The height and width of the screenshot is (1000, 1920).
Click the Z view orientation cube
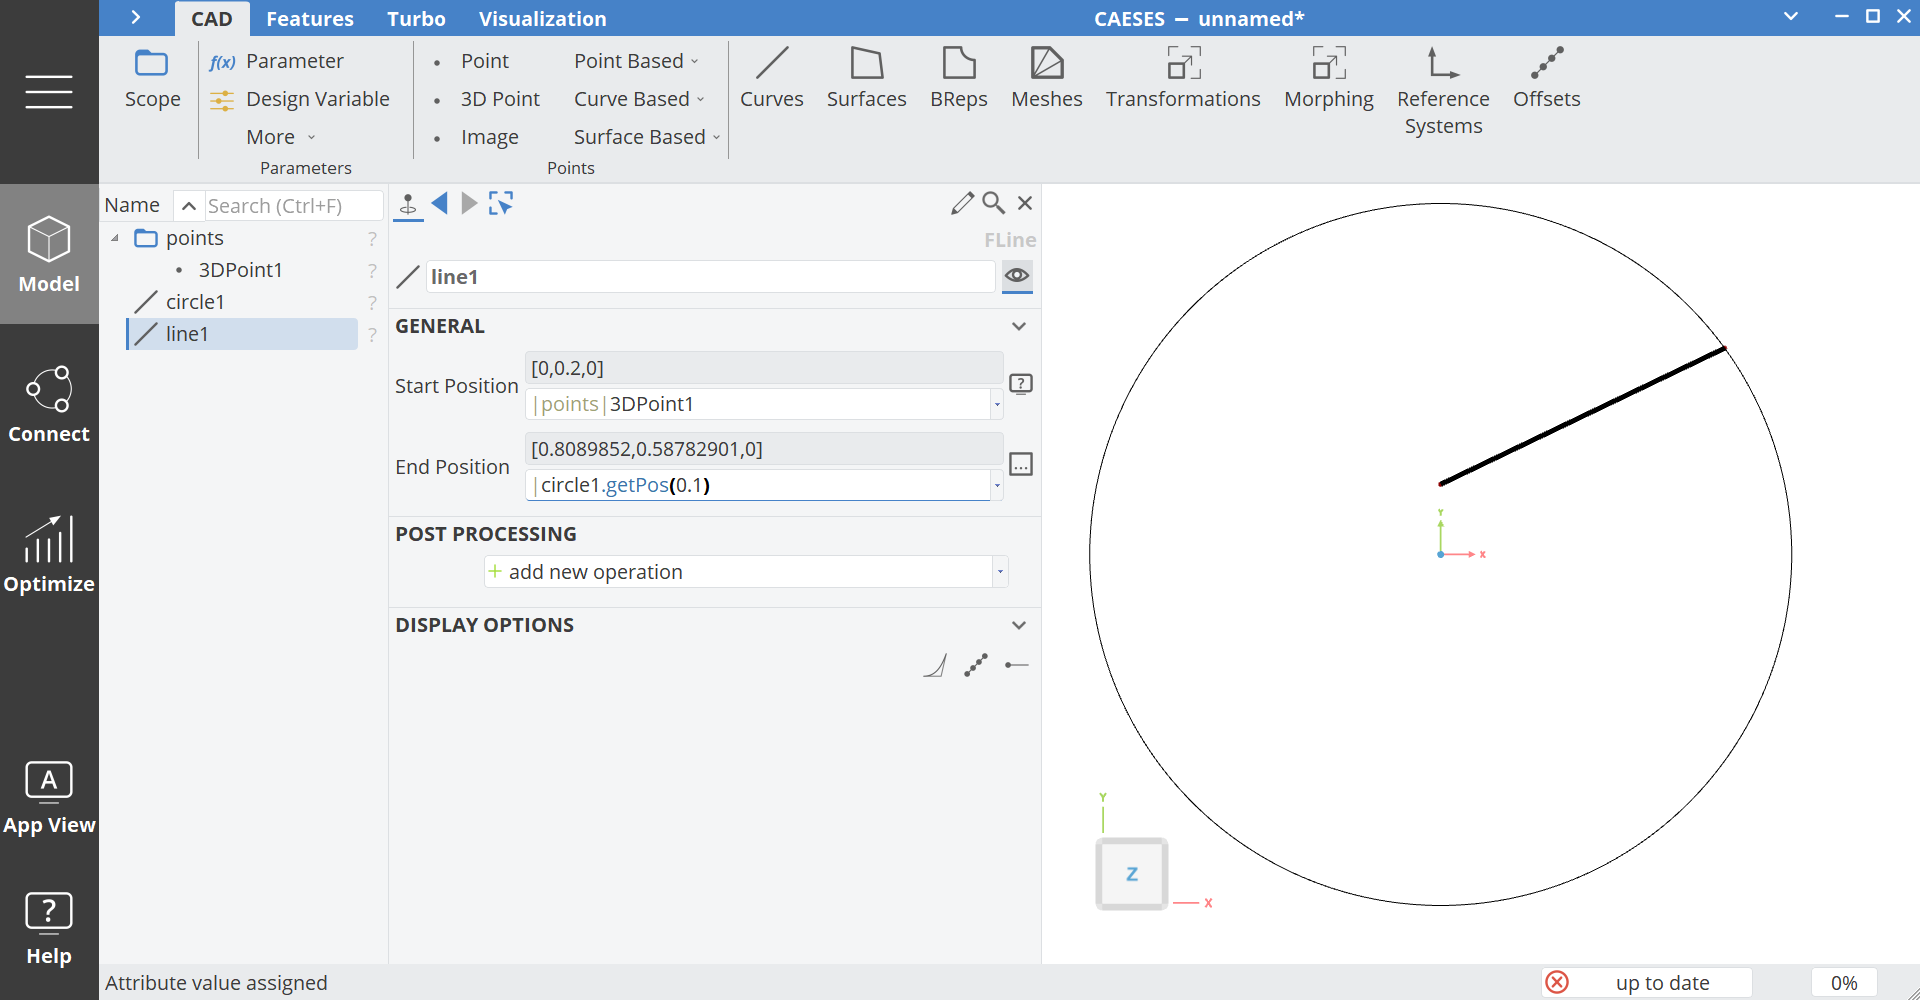coord(1132,874)
